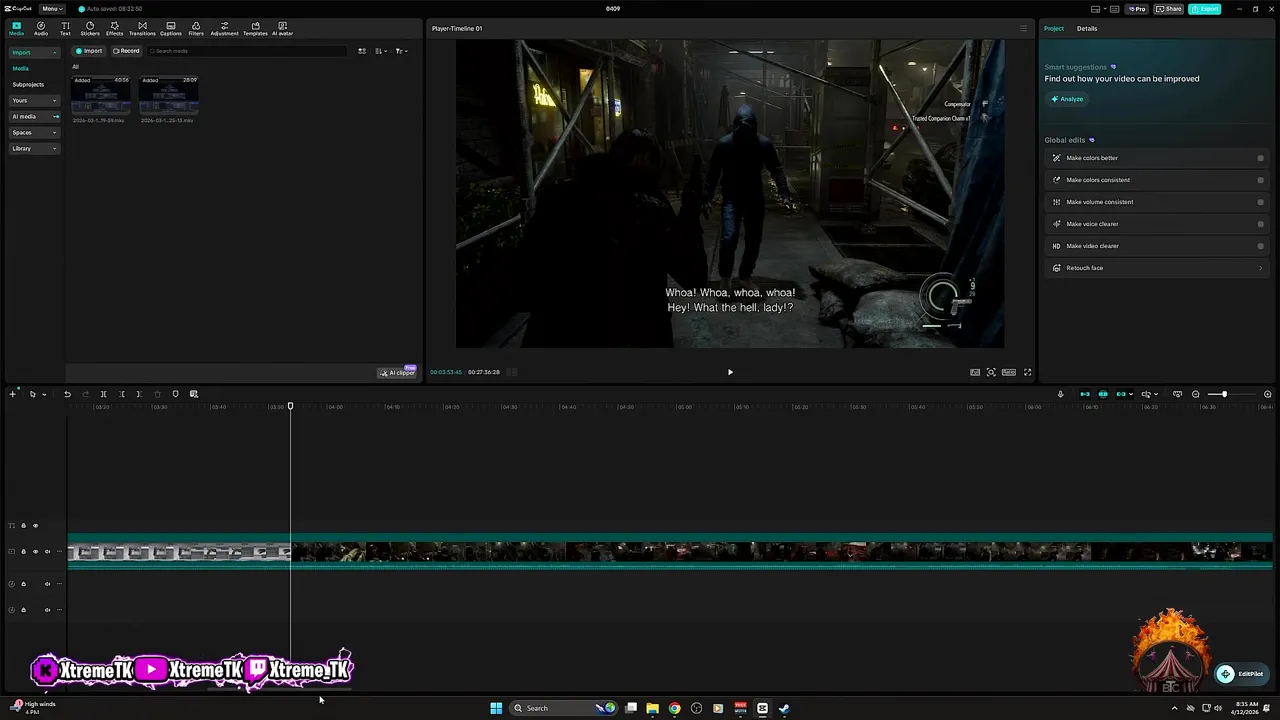Click the group view icon in media panel
This screenshot has width=1280, height=720.
(x=362, y=51)
